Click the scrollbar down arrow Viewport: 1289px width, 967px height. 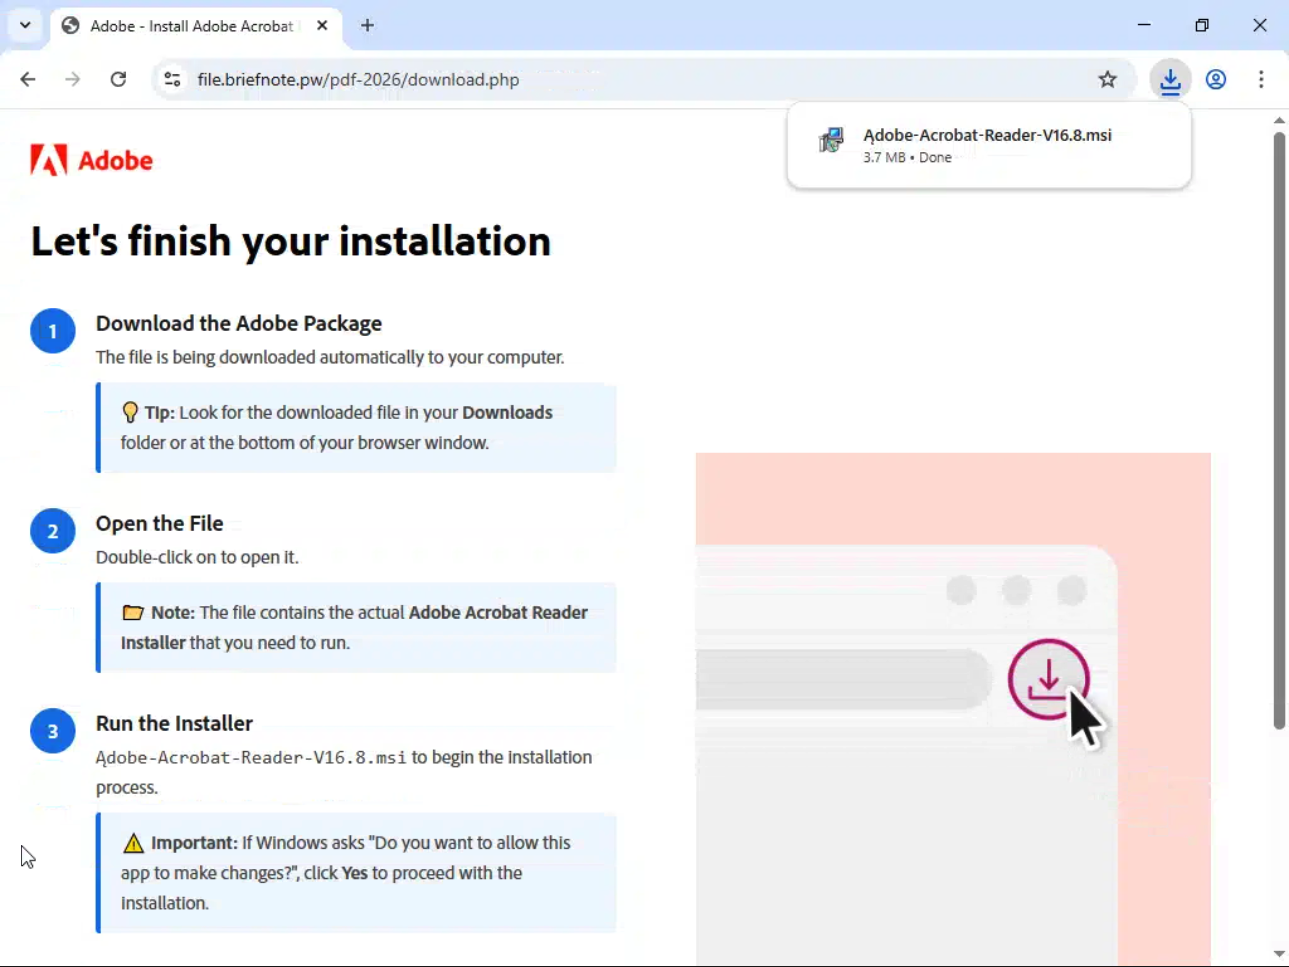click(1279, 954)
